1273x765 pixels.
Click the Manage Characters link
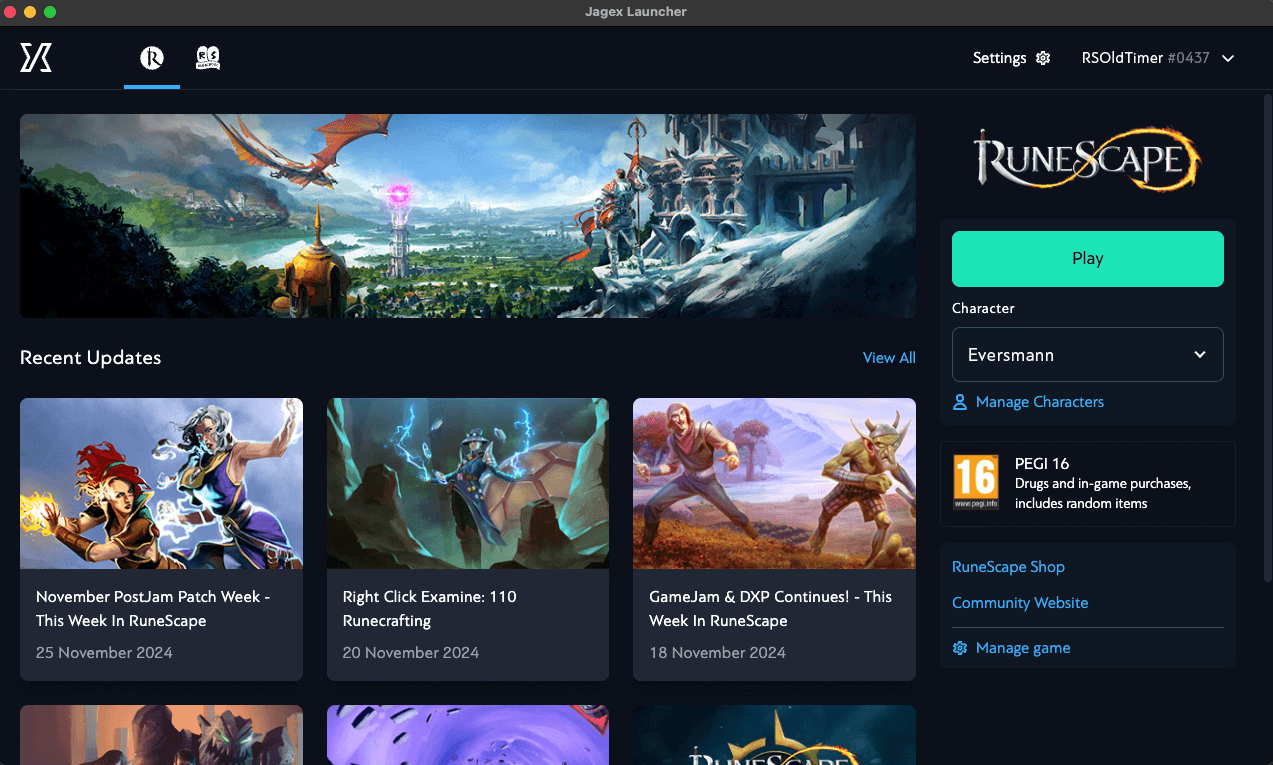point(1040,402)
